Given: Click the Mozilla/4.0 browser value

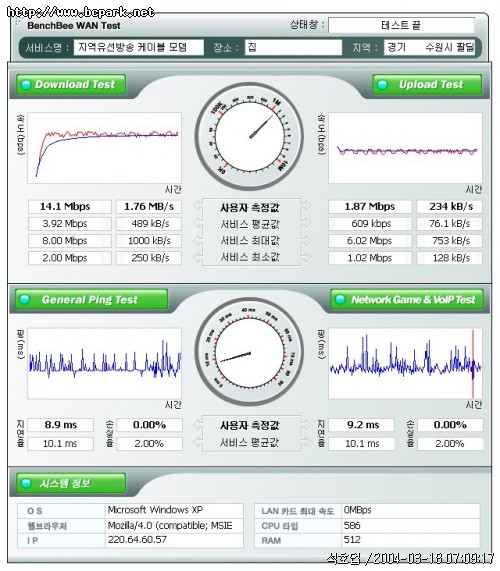Looking at the screenshot, I should pos(170,525).
